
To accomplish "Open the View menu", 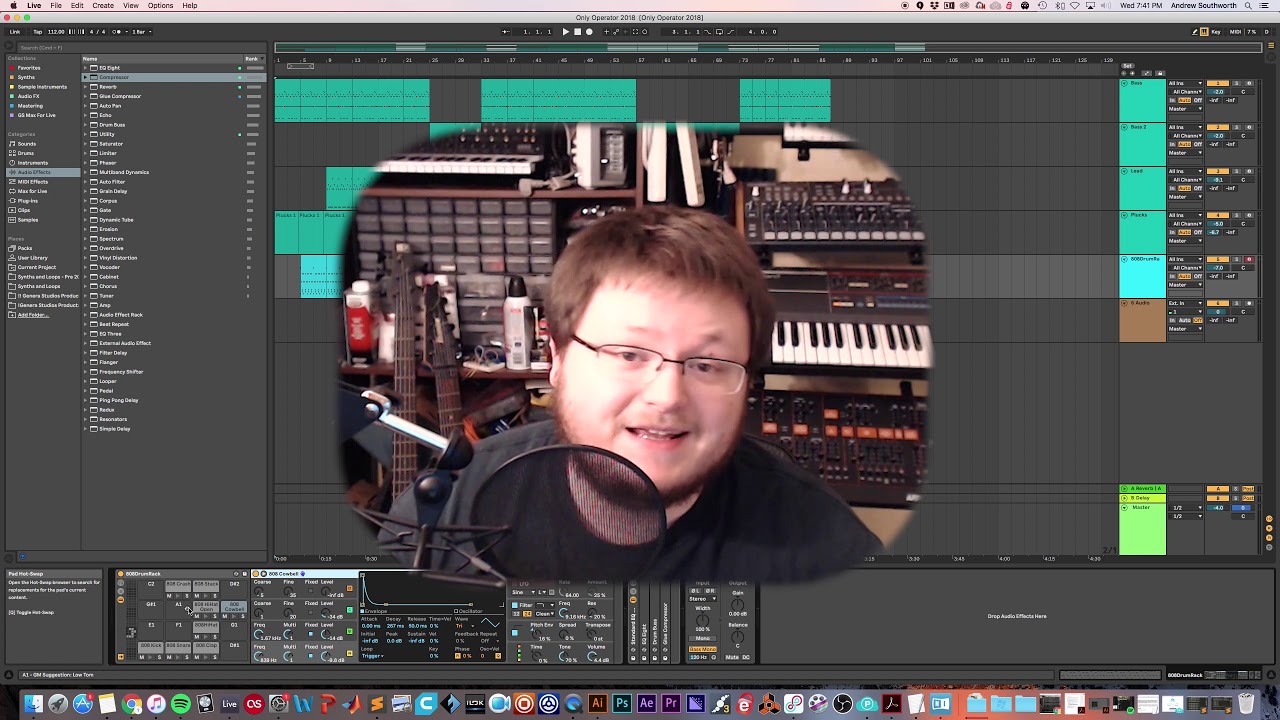I will [x=131, y=6].
